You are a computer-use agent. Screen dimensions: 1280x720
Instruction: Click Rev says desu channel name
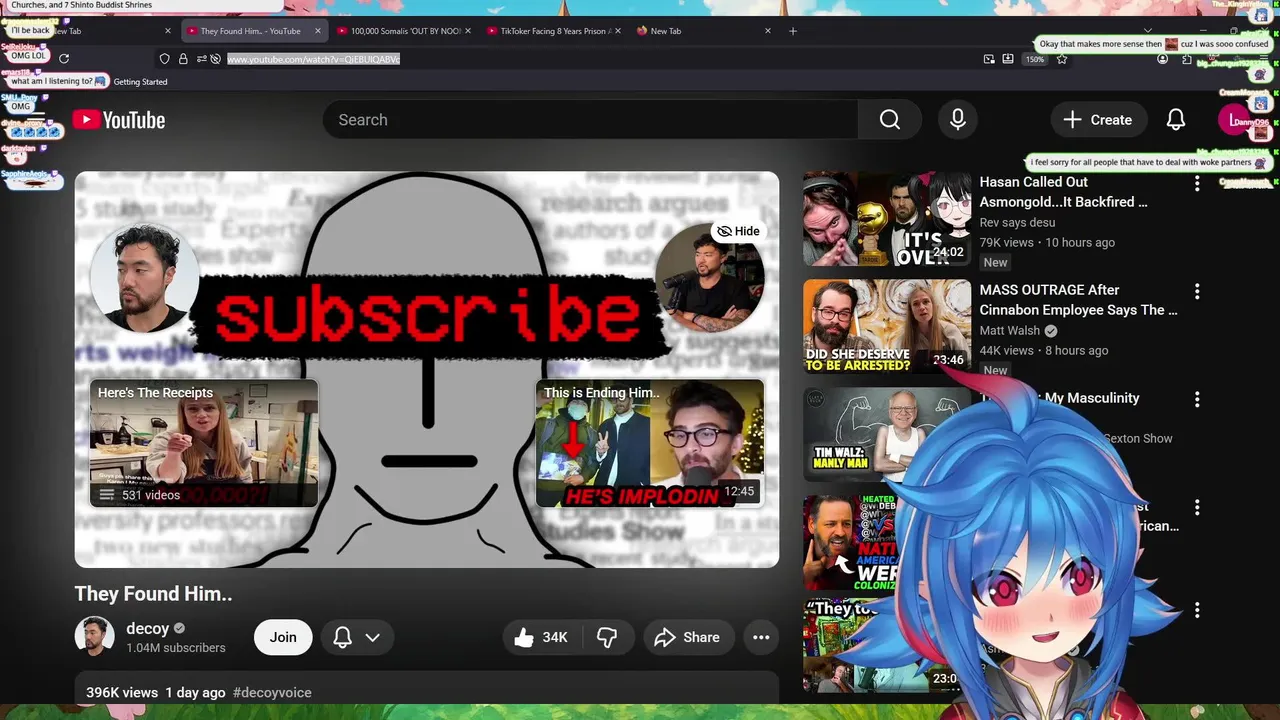(x=1017, y=223)
